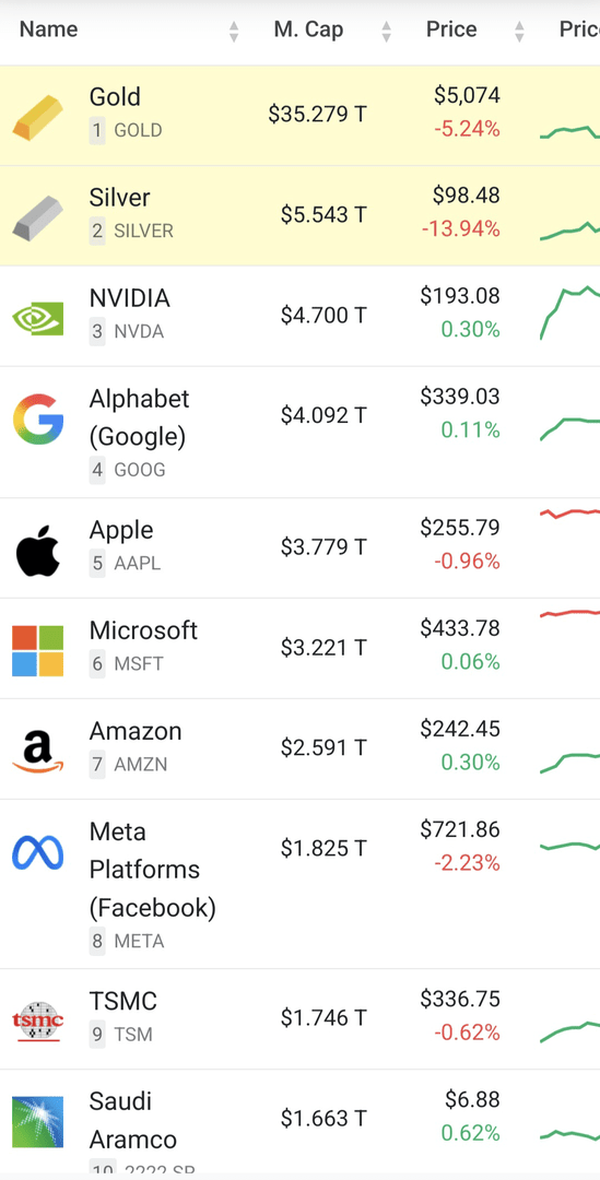Click Apple's red price trend chart
Image resolution: width=600 pixels, height=1180 pixels.
570,513
